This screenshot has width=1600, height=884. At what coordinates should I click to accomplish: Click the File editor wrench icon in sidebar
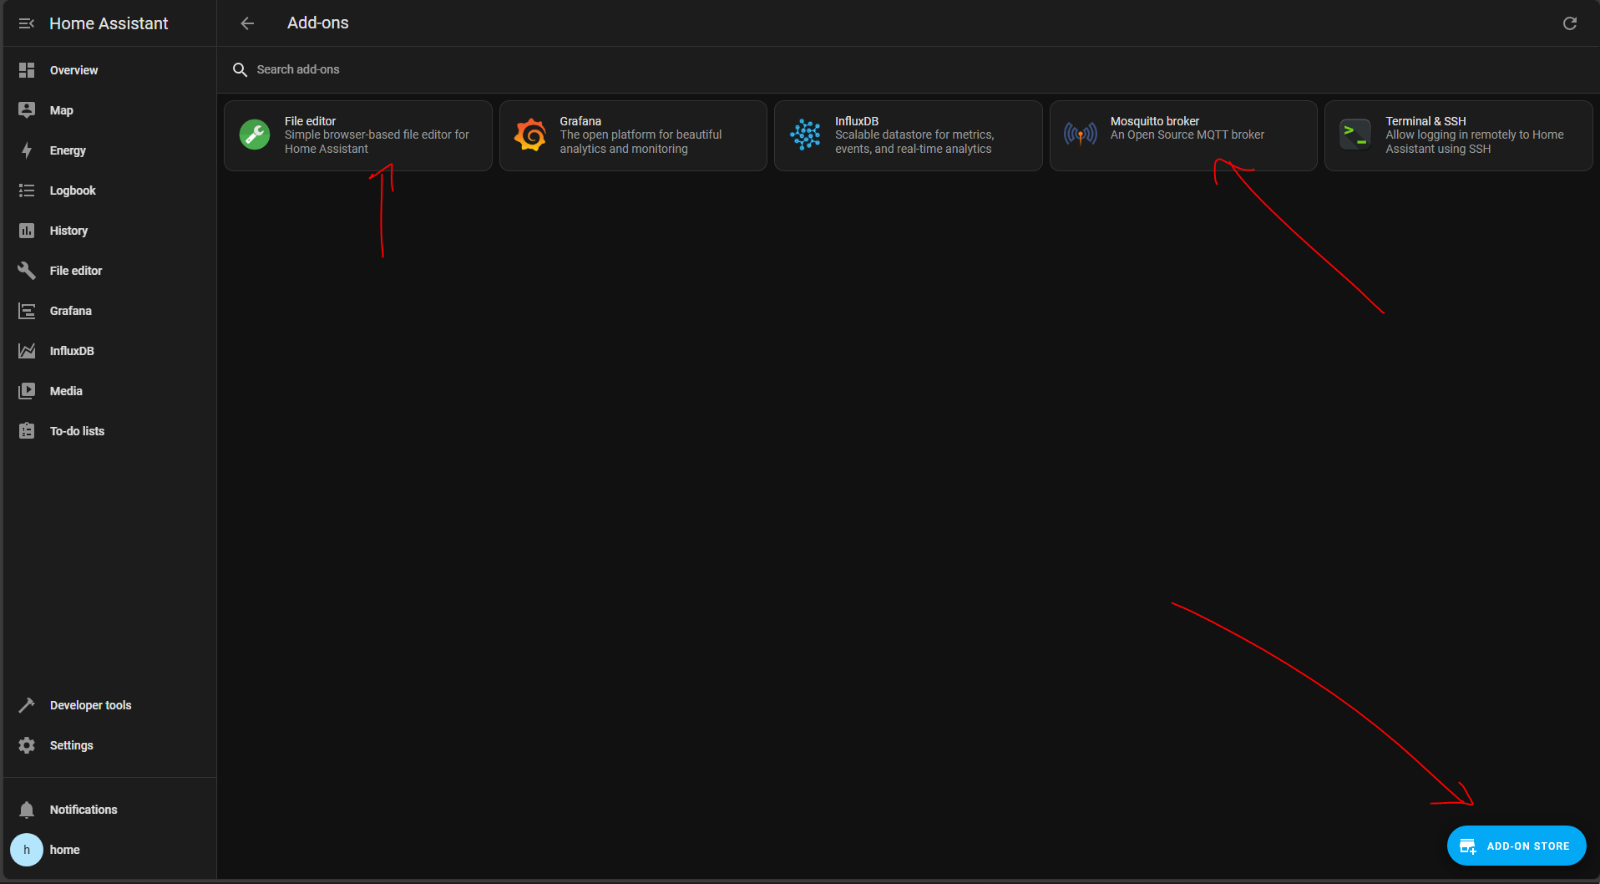[x=27, y=270]
